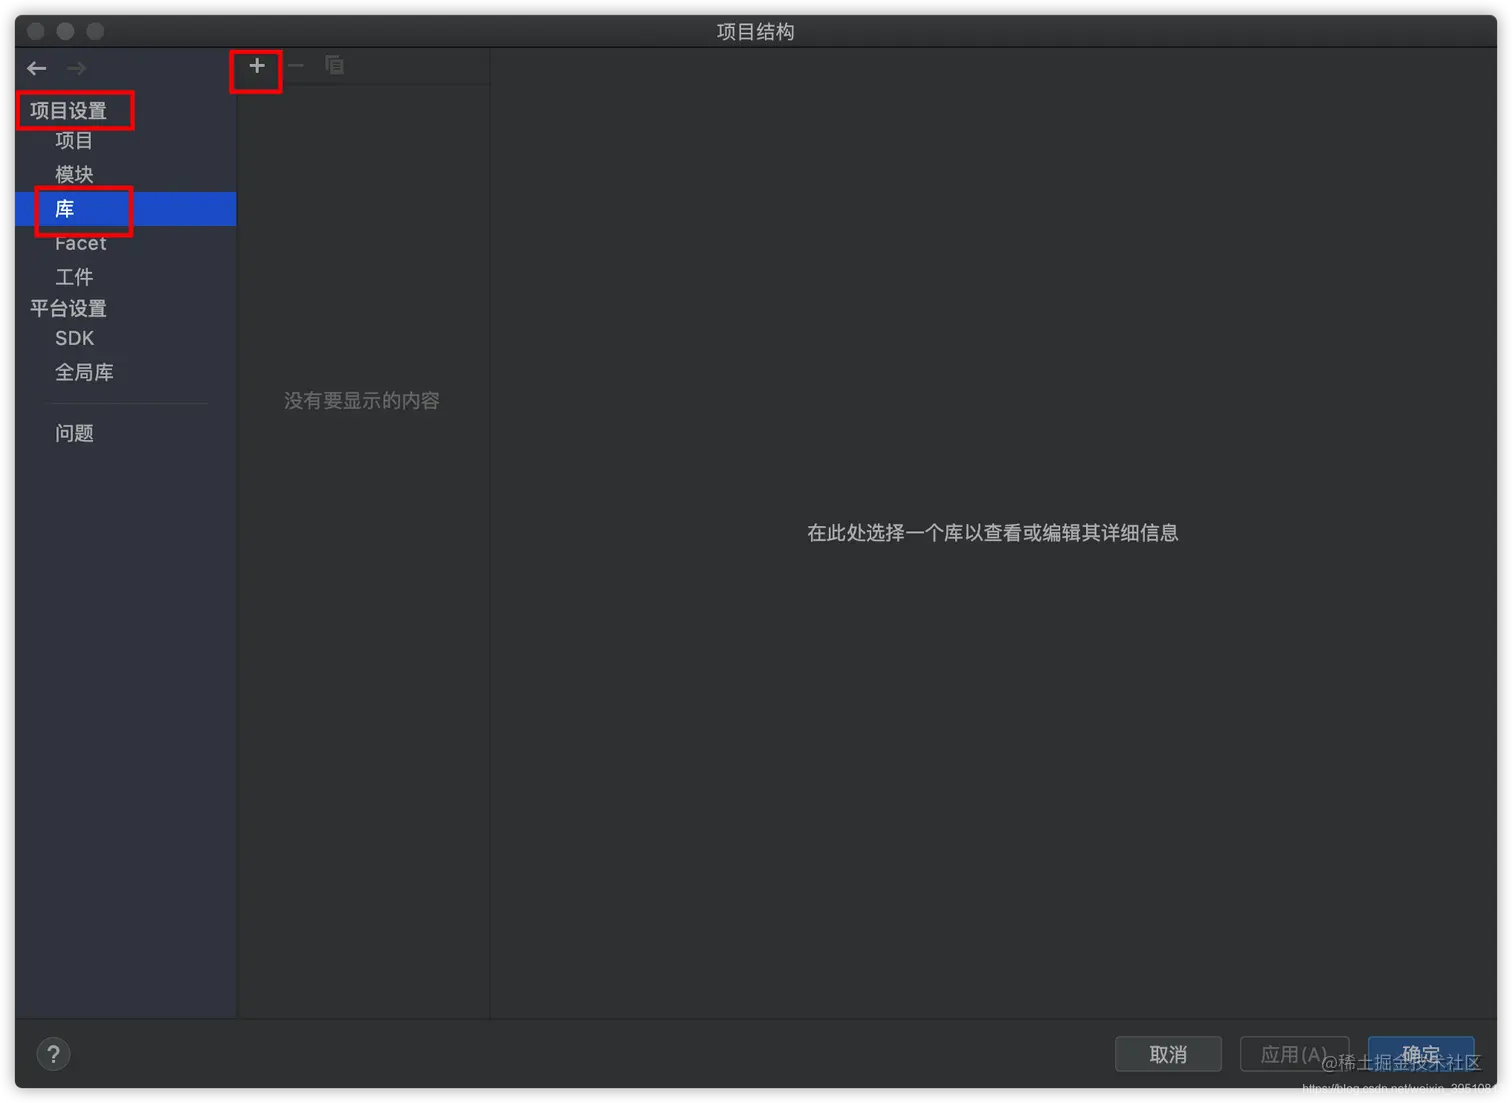1512x1103 pixels.
Task: Click the 取消 button
Action: point(1168,1053)
